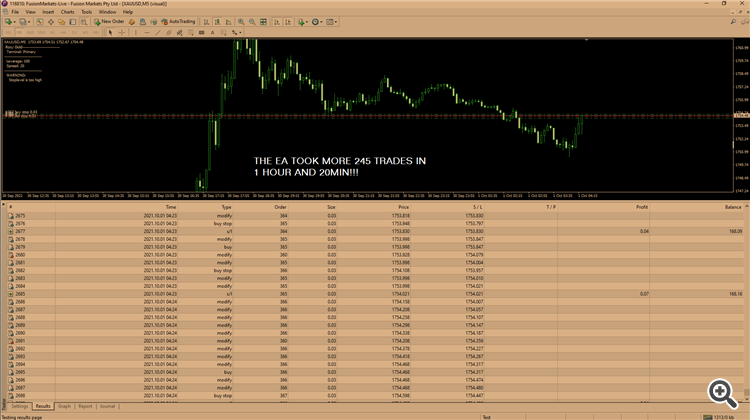Toggle the Market Watch panel icon
This screenshot has height=420, width=750.
tap(40, 22)
